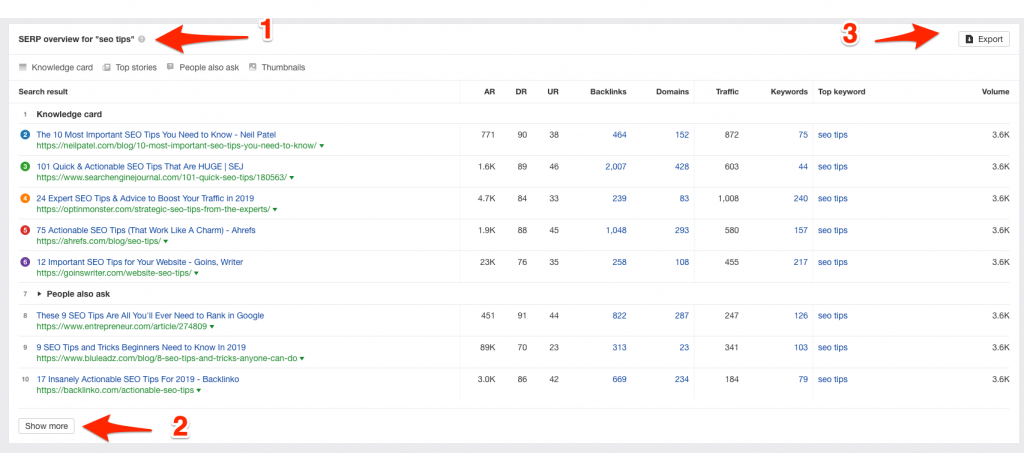Click the red position 5 badge
The image size is (1024, 453).
pos(25,230)
